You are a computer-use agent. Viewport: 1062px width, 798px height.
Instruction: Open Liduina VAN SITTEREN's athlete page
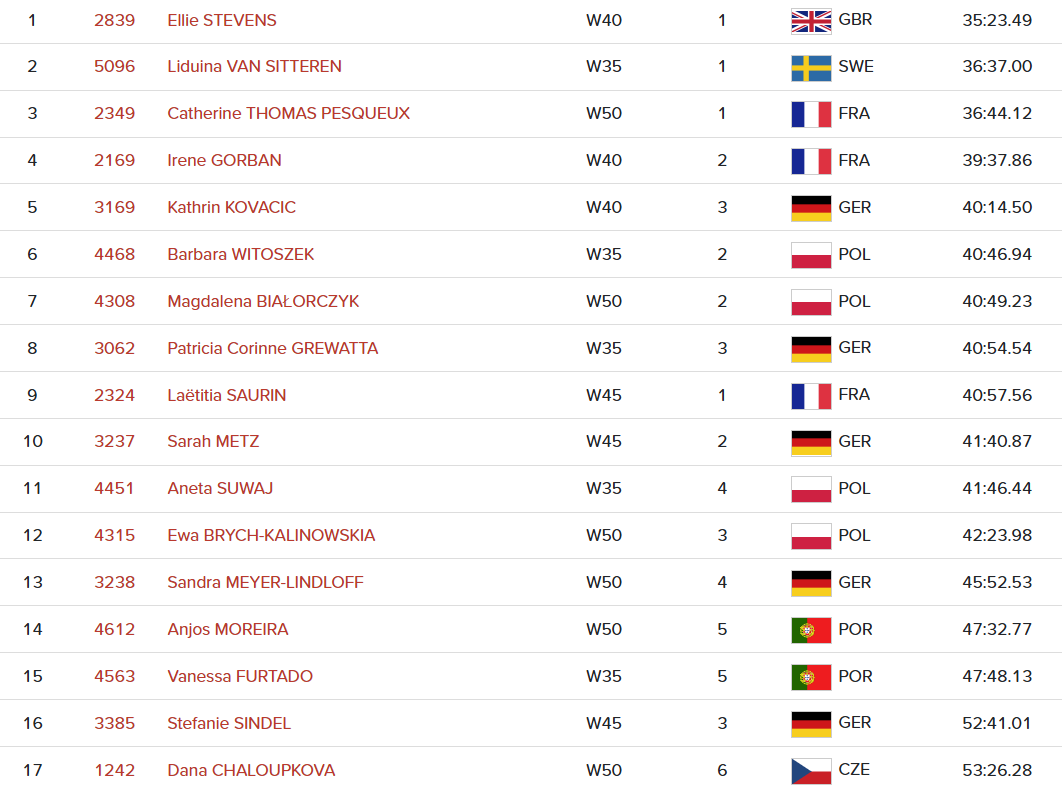(x=254, y=67)
